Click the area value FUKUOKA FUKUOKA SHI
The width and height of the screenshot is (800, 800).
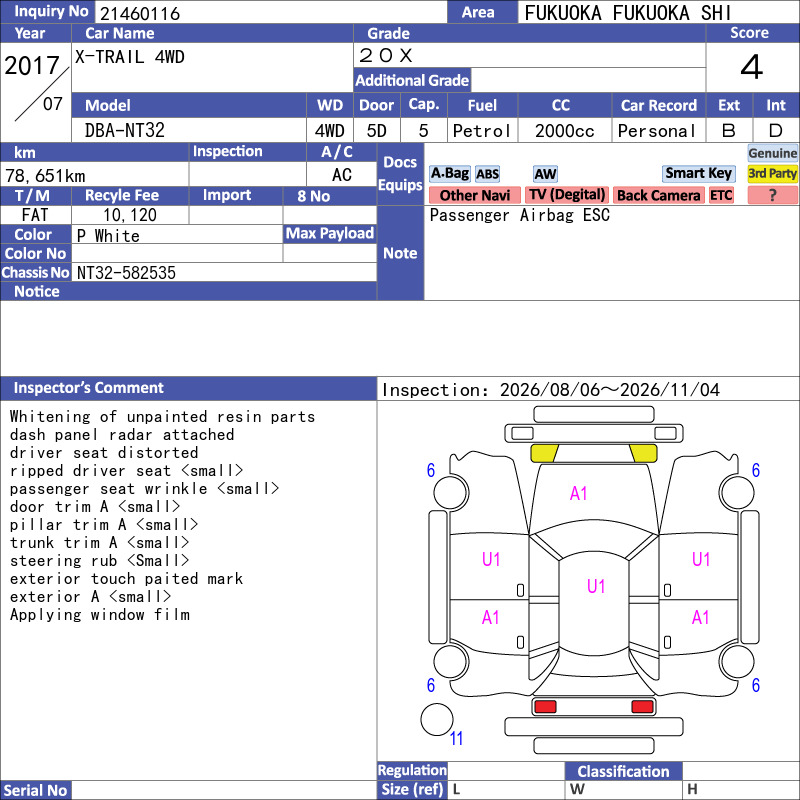(x=628, y=13)
